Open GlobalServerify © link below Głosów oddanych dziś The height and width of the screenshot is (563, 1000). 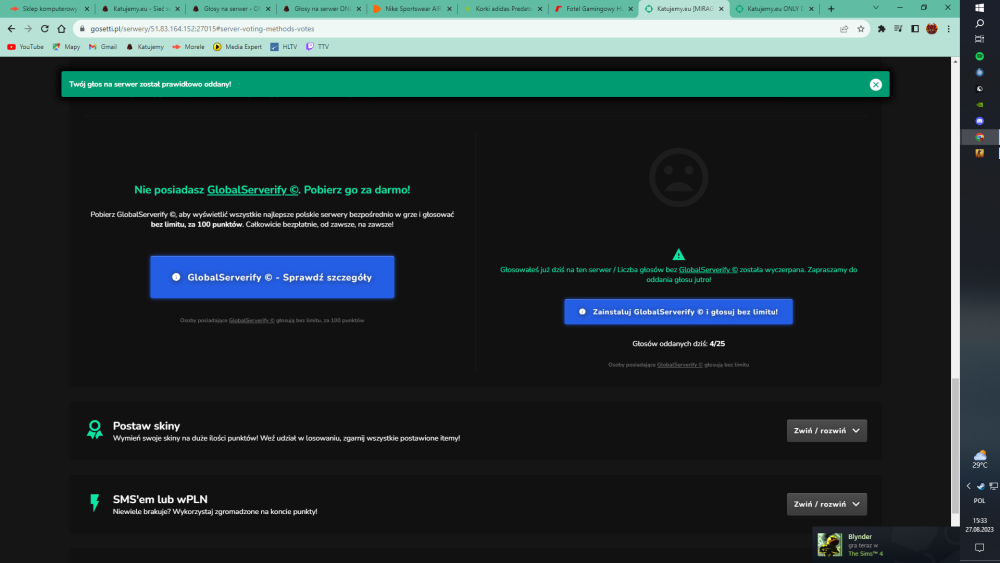(x=679, y=365)
